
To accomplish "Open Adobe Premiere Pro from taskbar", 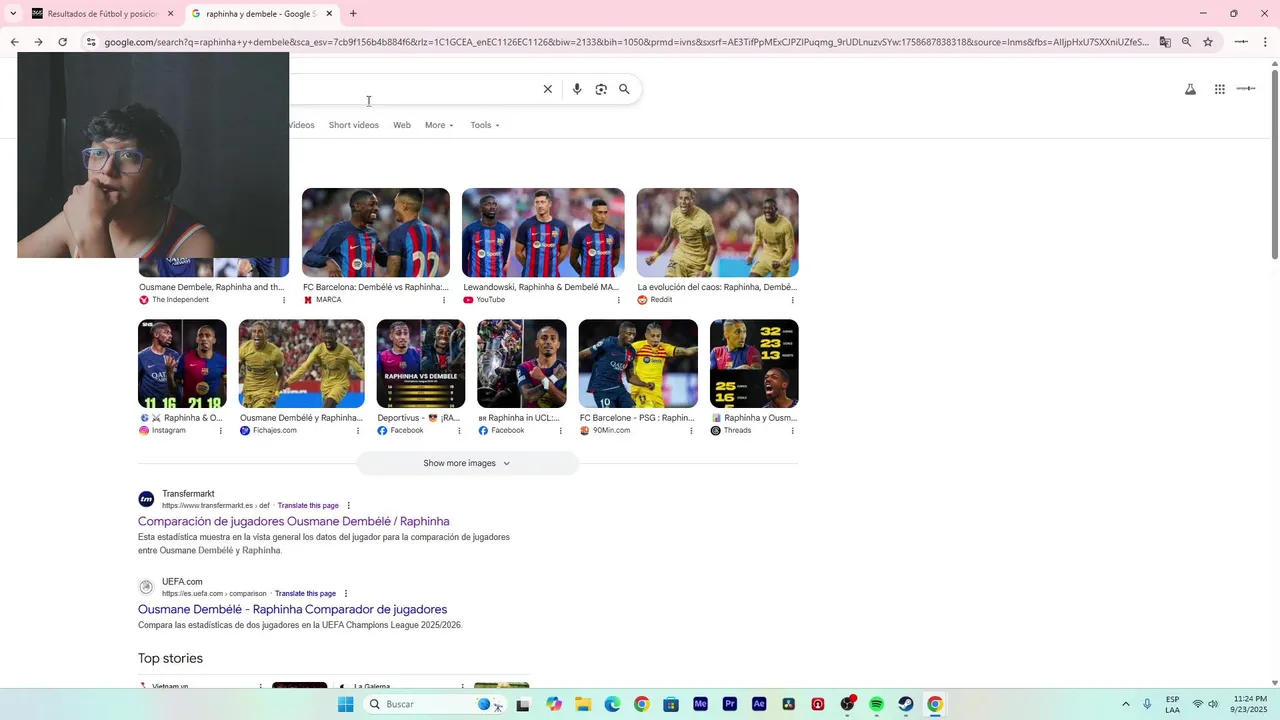I will pos(730,704).
